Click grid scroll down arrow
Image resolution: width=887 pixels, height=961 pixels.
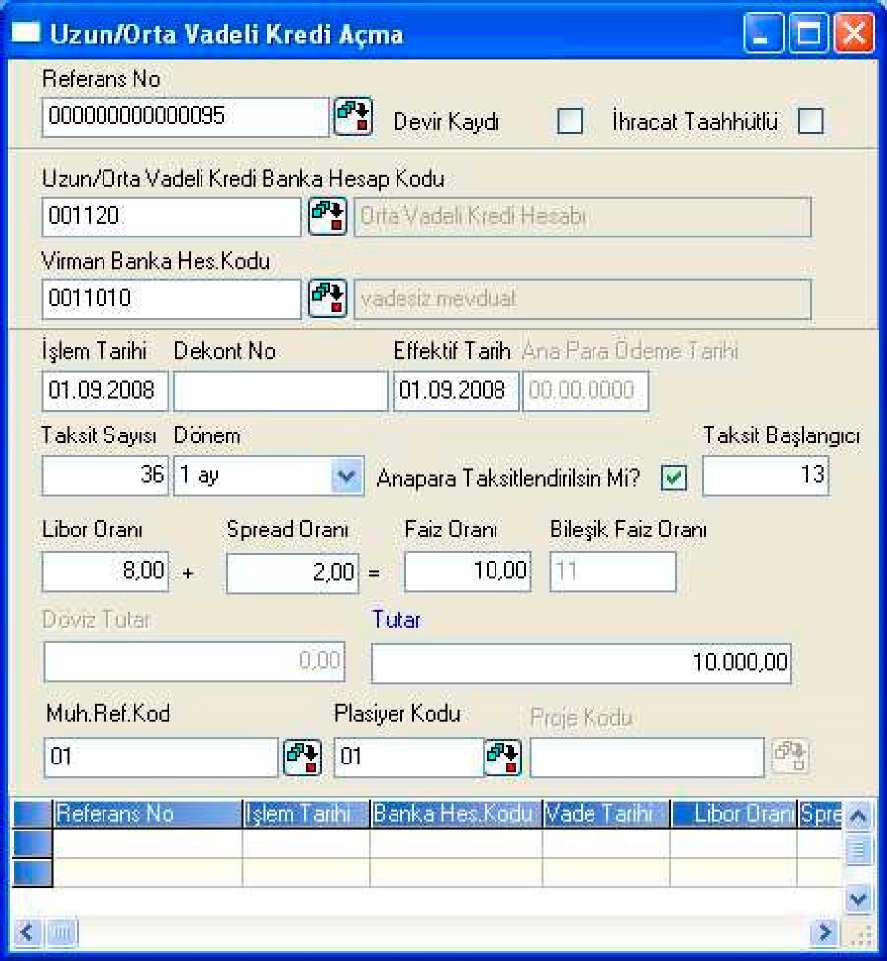[858, 899]
